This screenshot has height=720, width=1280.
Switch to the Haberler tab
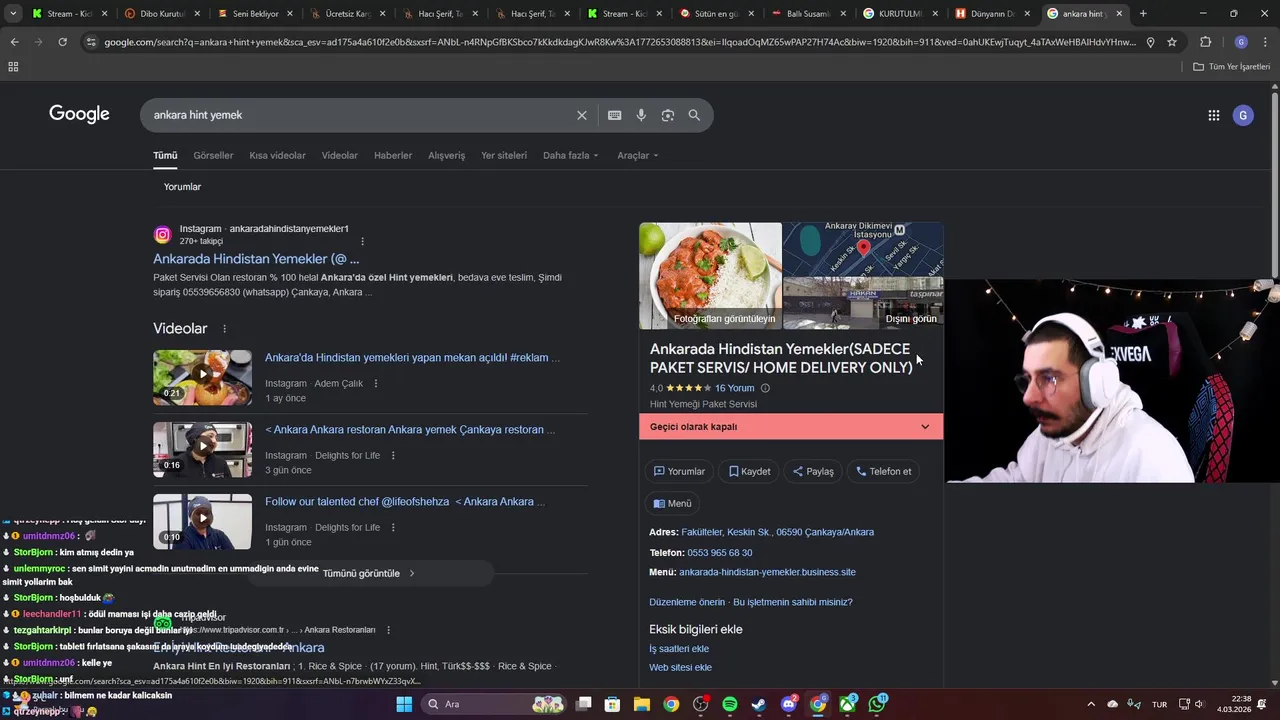click(393, 156)
